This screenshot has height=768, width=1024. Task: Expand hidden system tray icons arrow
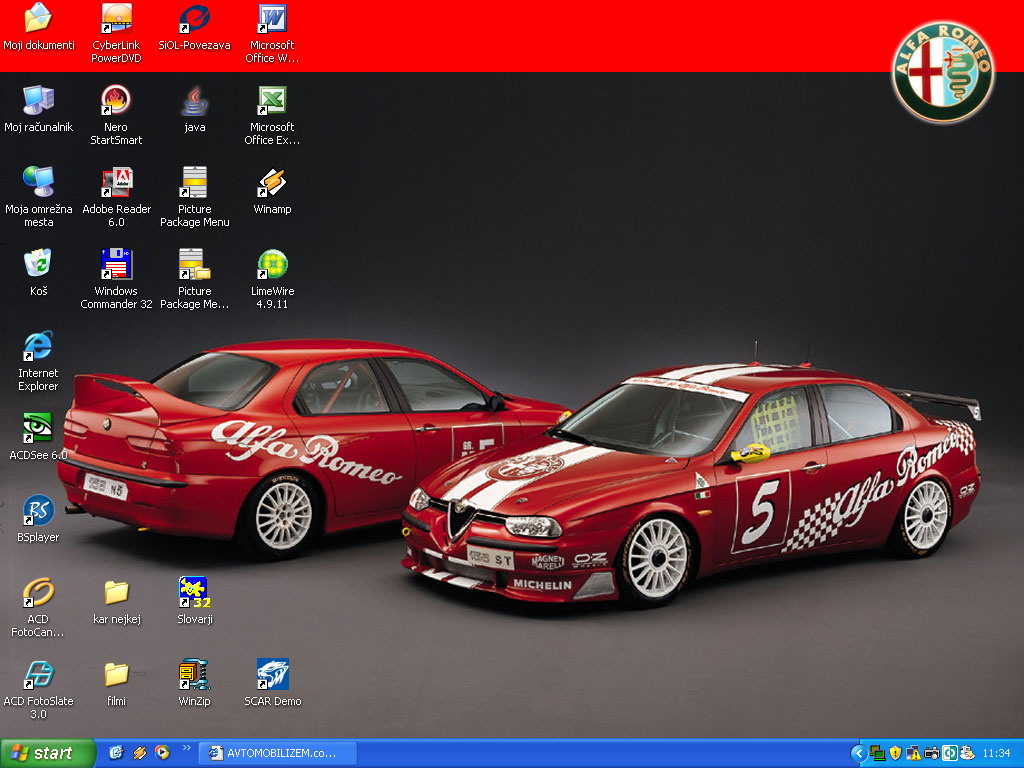pyautogui.click(x=859, y=754)
